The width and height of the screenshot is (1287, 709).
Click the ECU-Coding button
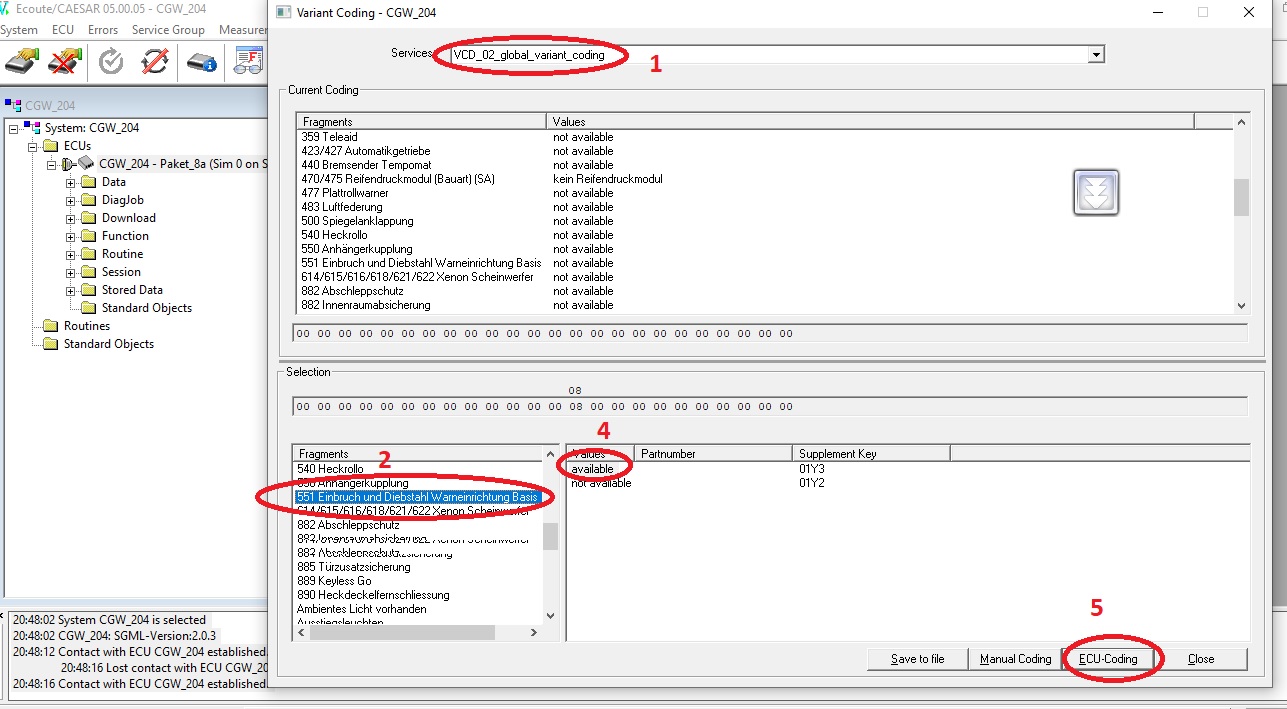(x=1107, y=659)
